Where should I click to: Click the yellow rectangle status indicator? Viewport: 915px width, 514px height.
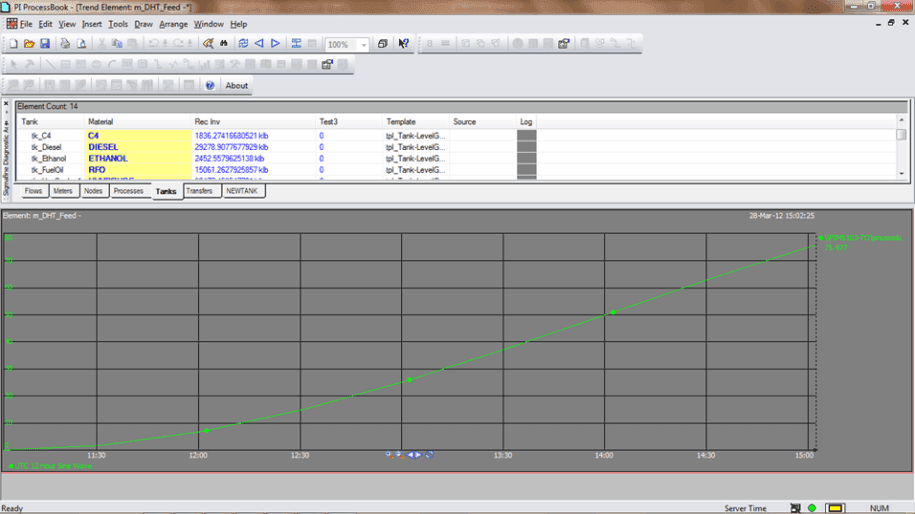835,508
